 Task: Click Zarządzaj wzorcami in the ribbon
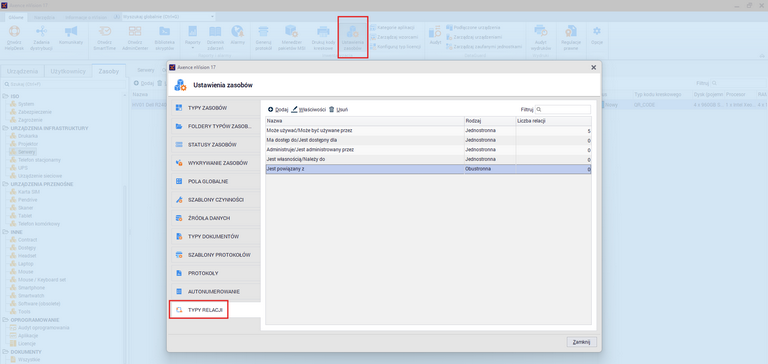point(394,37)
